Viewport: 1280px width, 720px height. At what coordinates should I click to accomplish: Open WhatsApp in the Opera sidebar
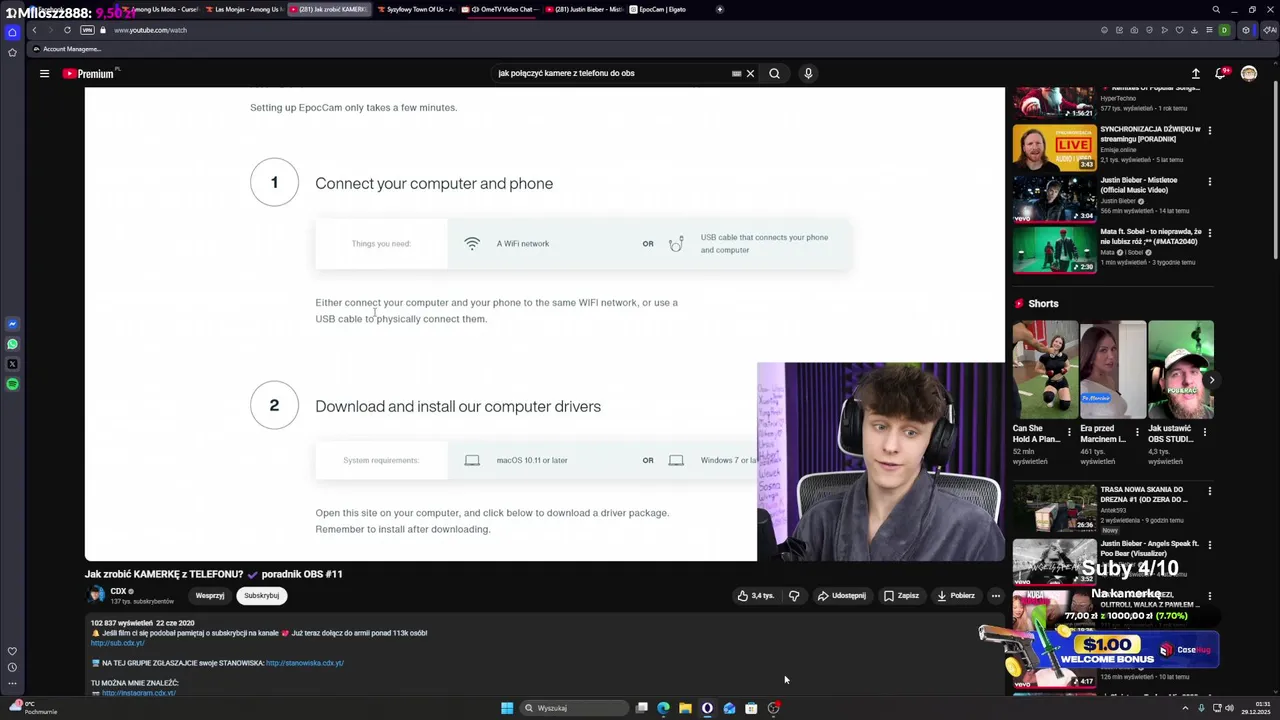(x=12, y=344)
